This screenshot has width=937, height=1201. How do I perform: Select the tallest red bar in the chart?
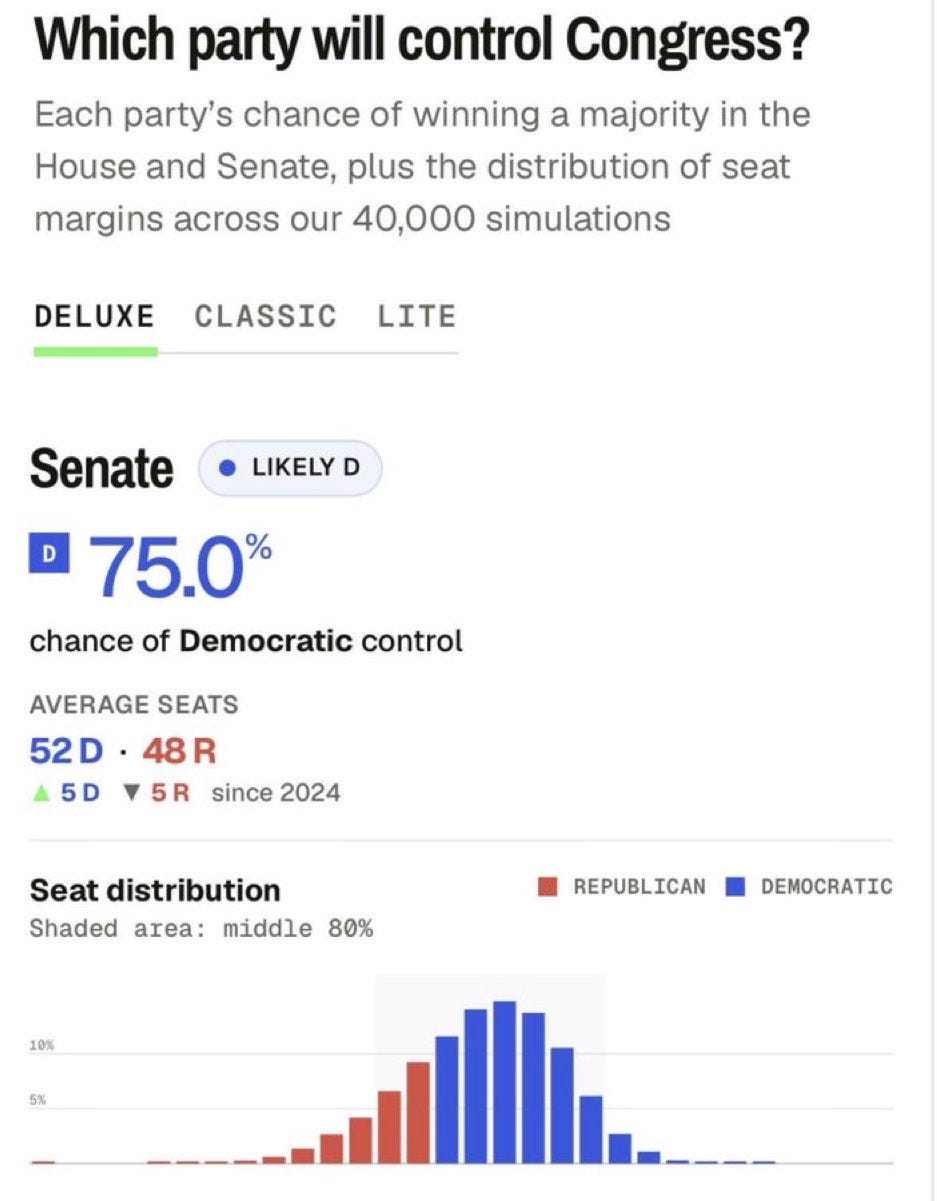pos(418,1112)
